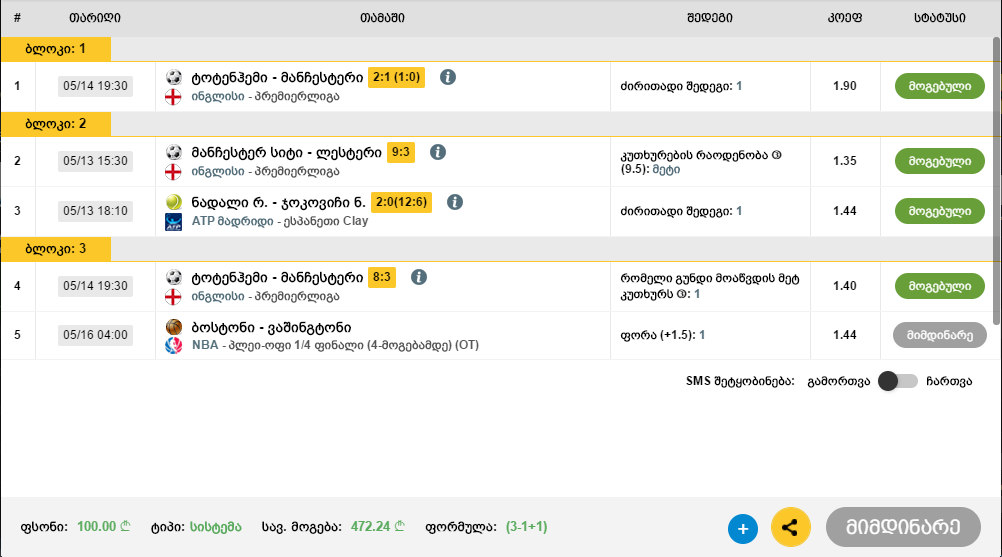
Task: Click football icon in row 4
Action: point(174,277)
